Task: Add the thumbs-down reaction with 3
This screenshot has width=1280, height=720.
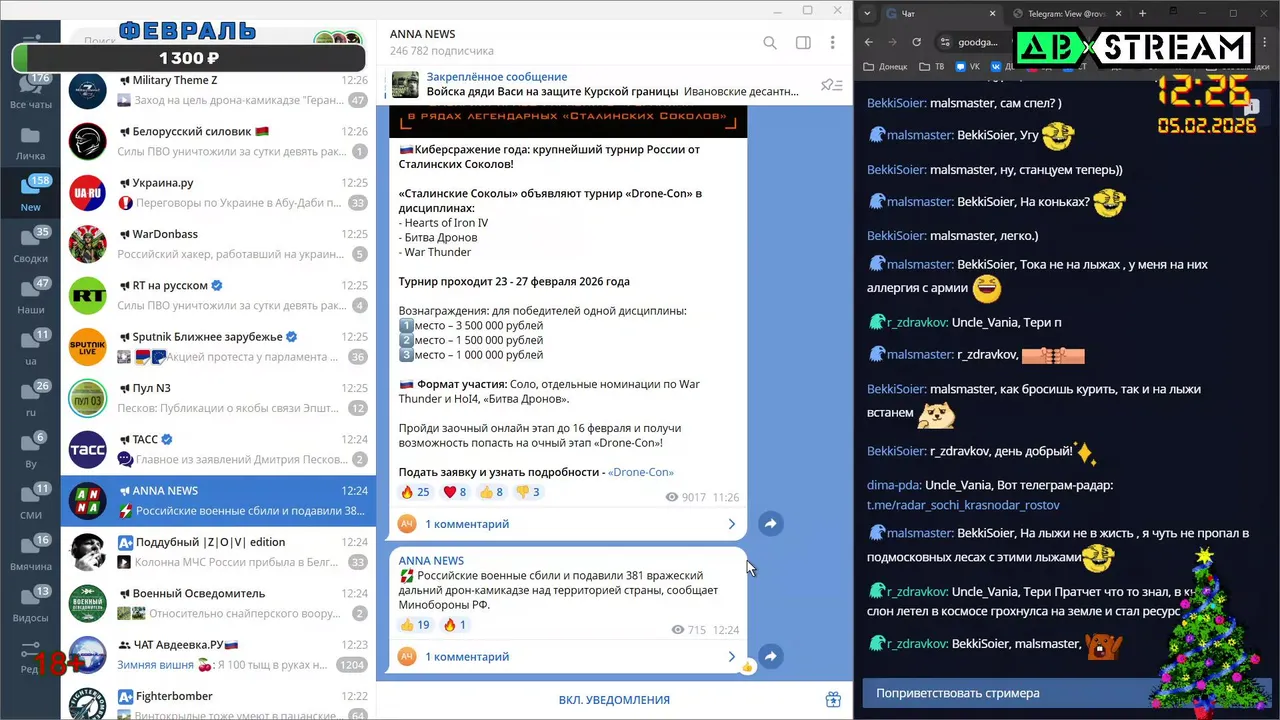Action: [x=527, y=492]
